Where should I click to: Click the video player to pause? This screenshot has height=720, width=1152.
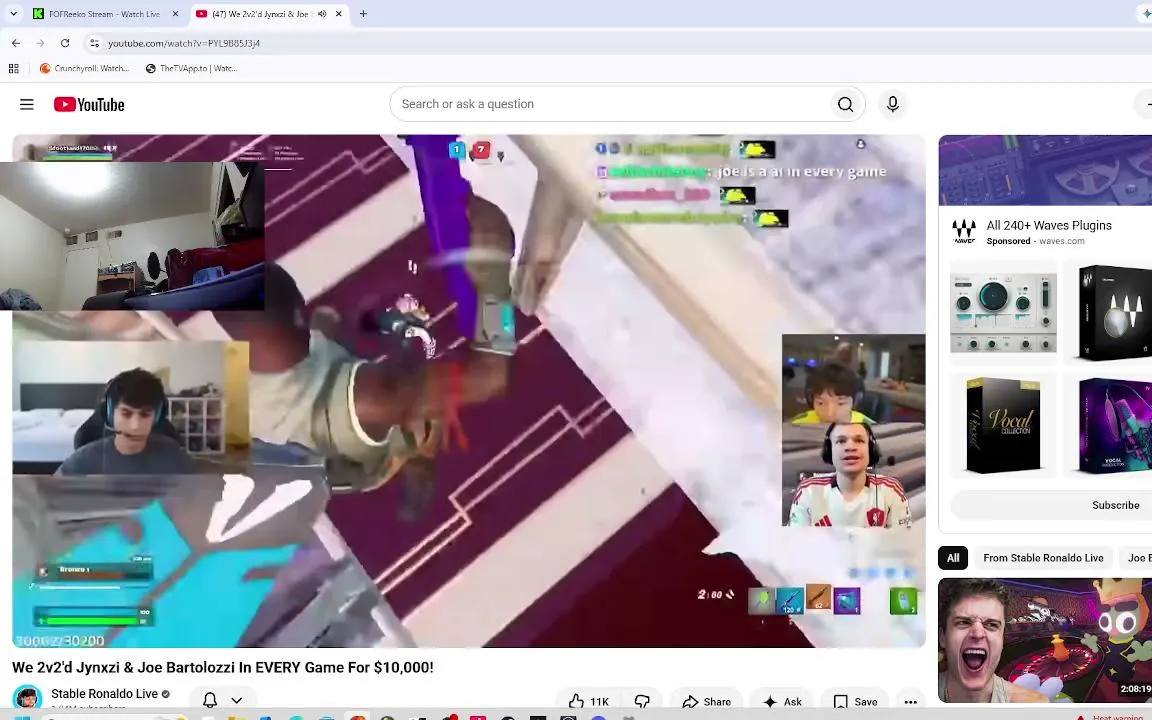coord(469,391)
